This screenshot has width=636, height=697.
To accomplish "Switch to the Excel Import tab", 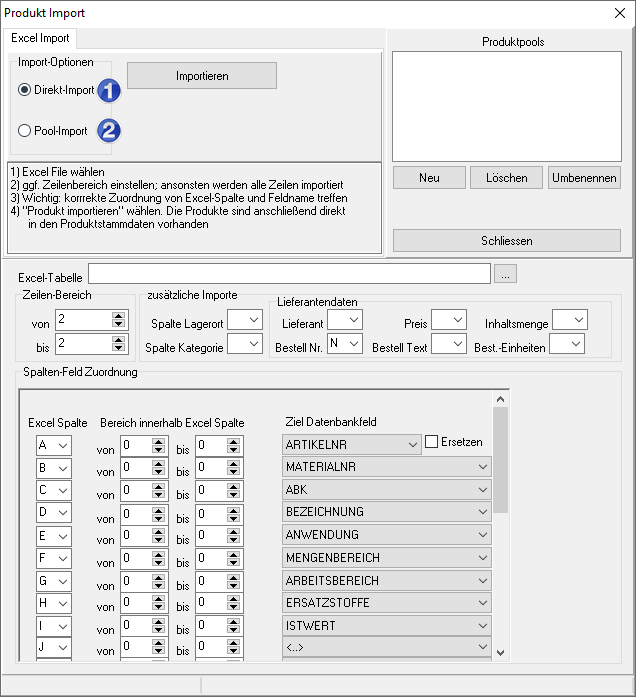I will pos(40,38).
